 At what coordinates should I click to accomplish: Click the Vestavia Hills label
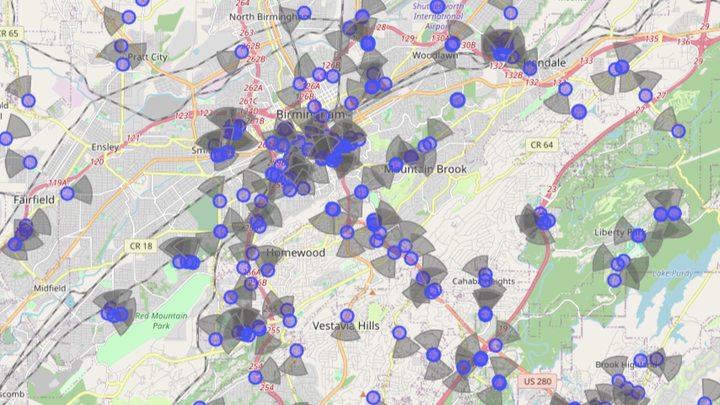click(x=346, y=326)
